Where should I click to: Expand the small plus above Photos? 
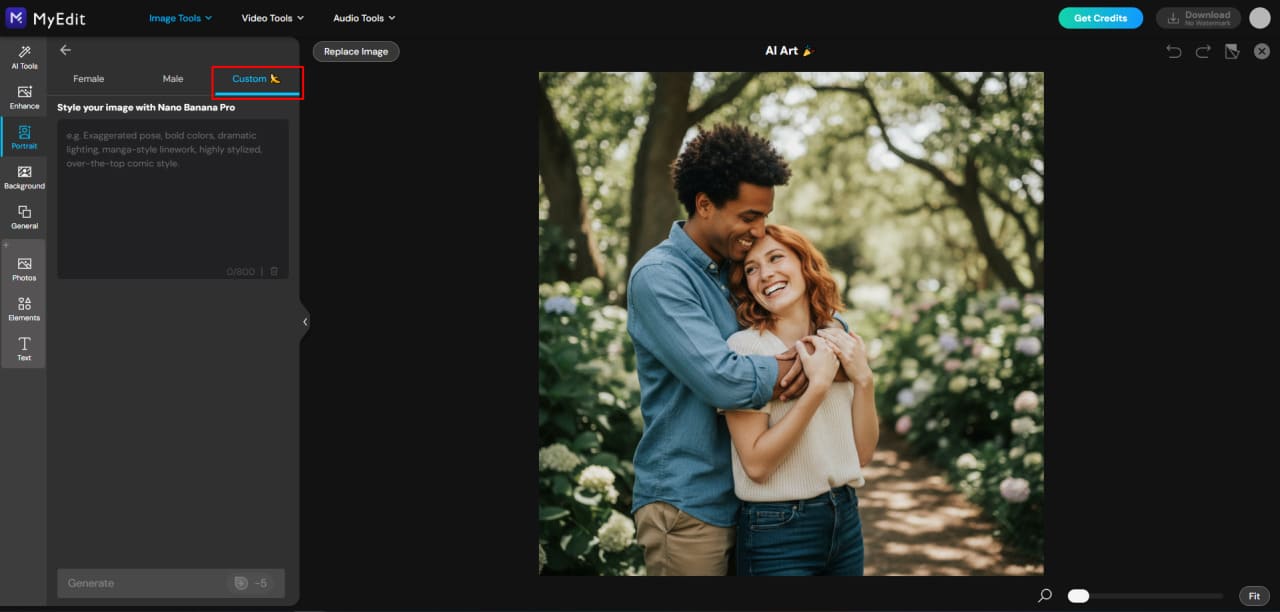tap(5, 245)
